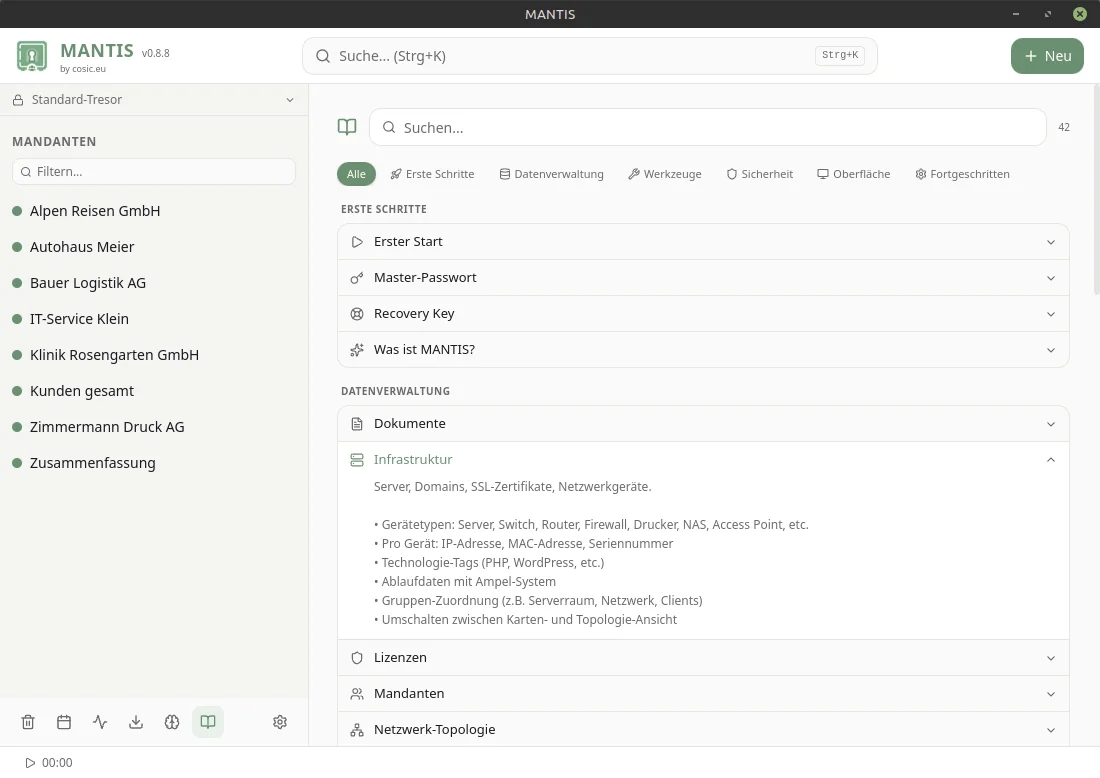
Task: Open client Bauer Logistik AG
Action: pyautogui.click(x=154, y=283)
